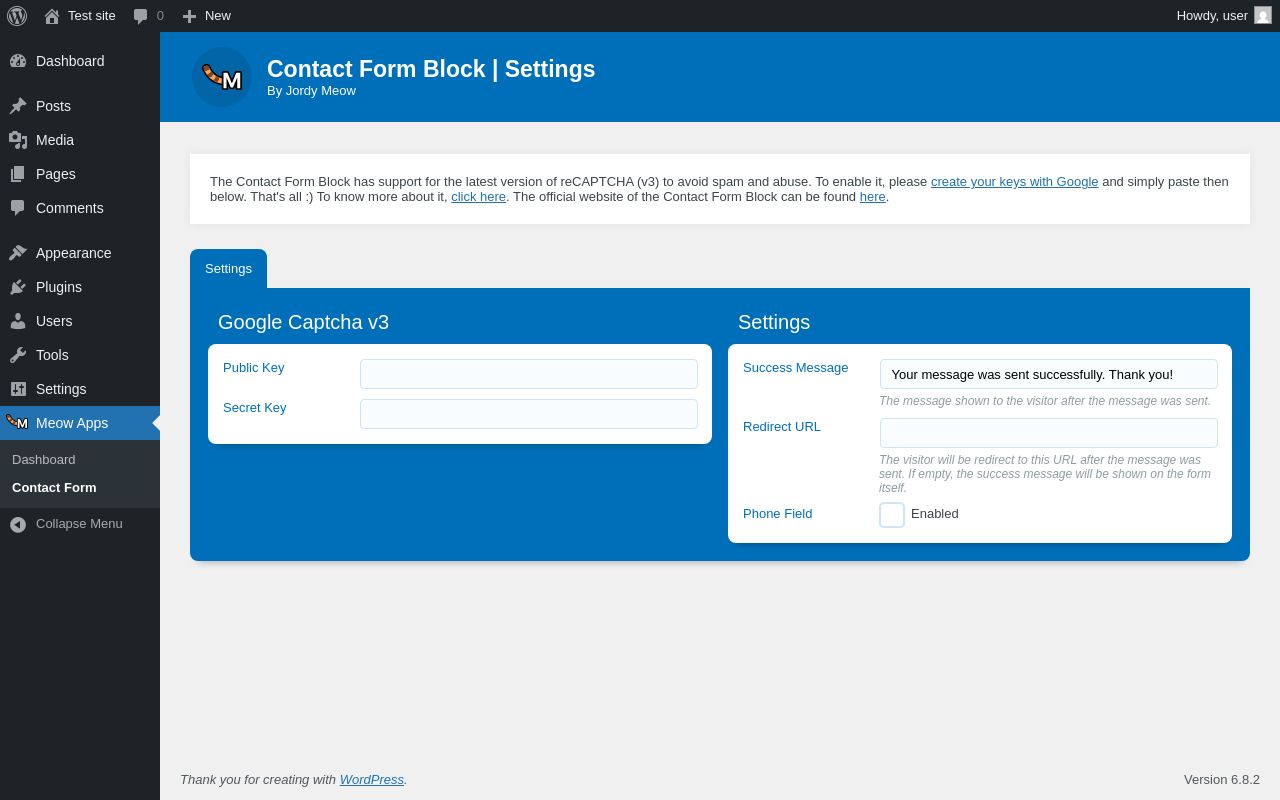Open the Appearance menu
This screenshot has height=800, width=1280.
click(73, 253)
